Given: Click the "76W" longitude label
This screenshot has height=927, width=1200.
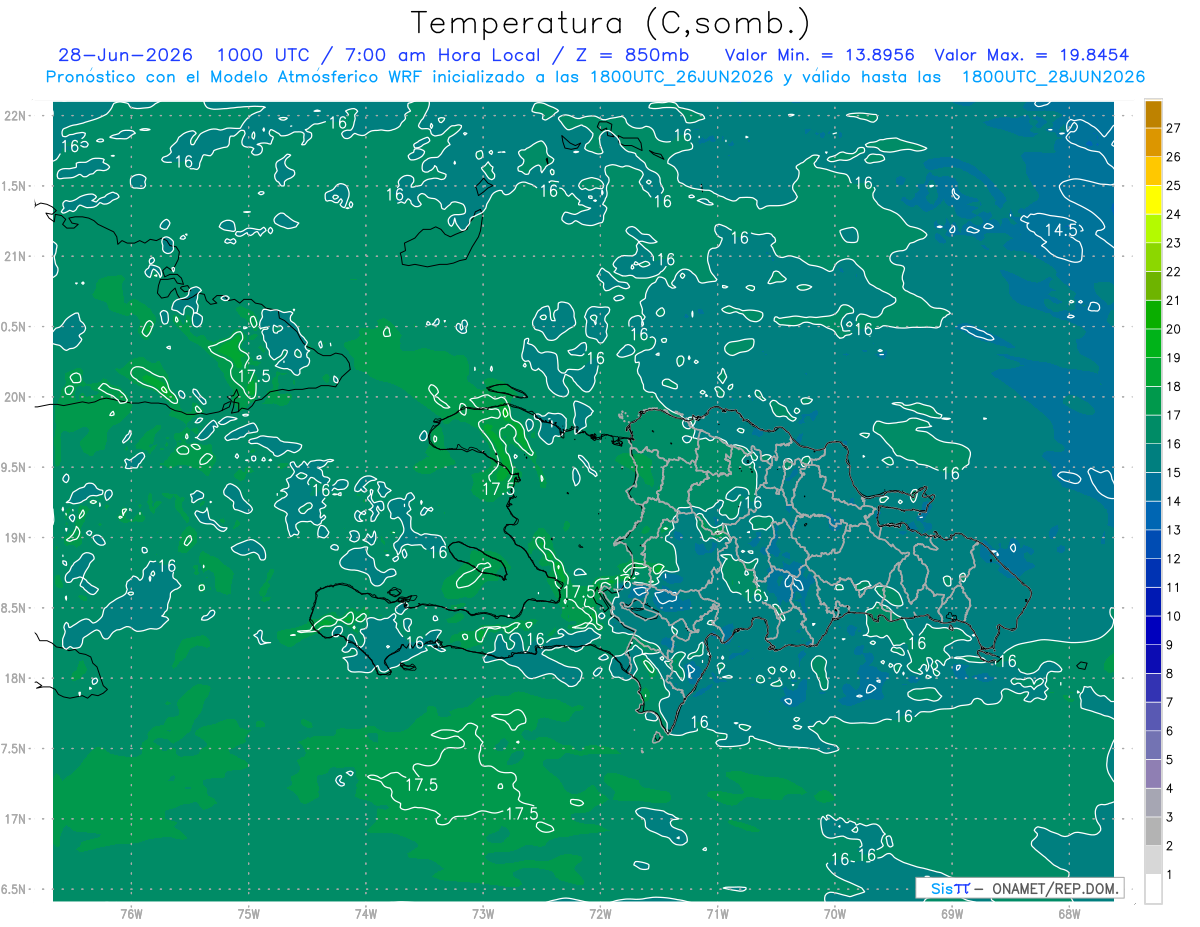Looking at the screenshot, I should [x=131, y=913].
